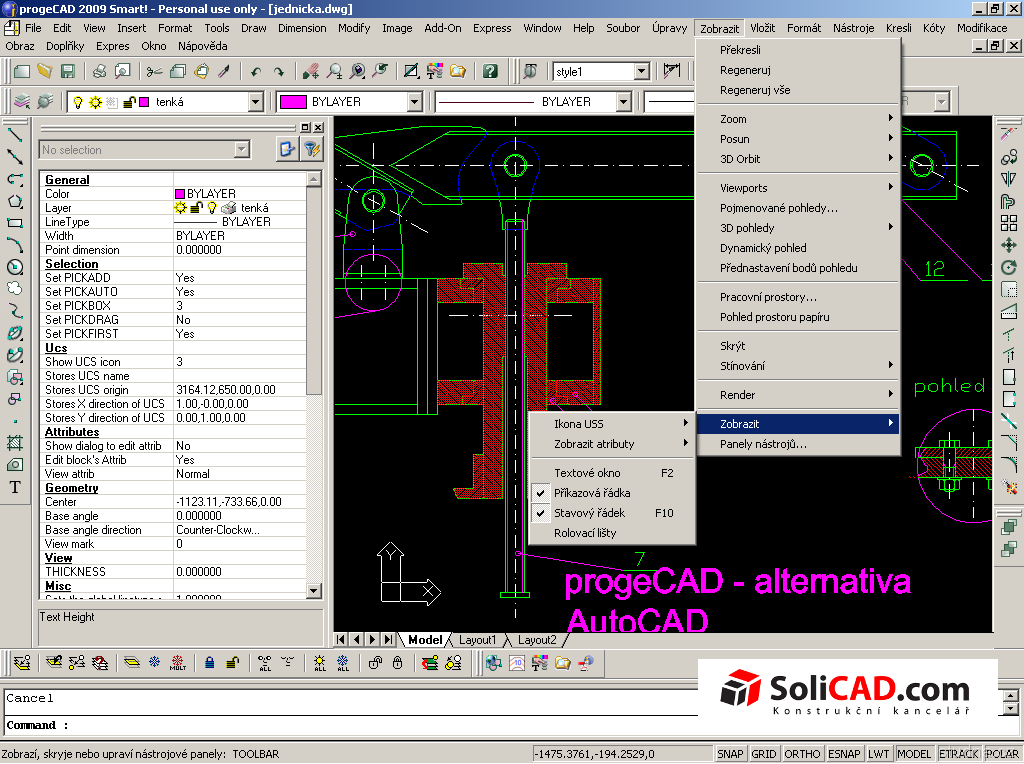Choose Panely nástrojů… menu entry
Image resolution: width=1024 pixels, height=764 pixels.
tap(763, 444)
